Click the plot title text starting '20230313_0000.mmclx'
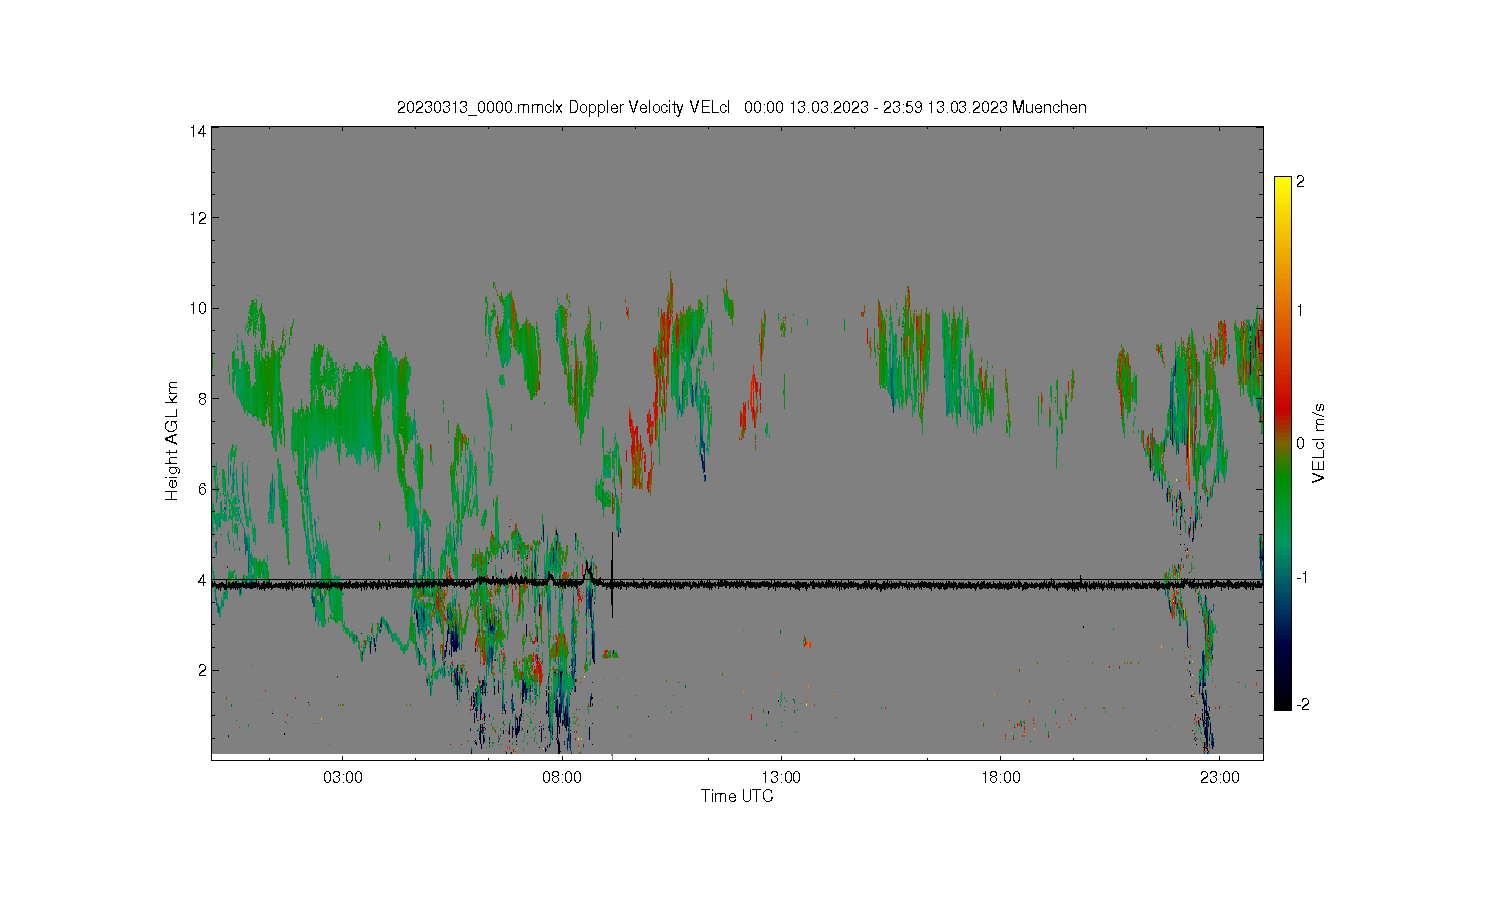 point(741,107)
